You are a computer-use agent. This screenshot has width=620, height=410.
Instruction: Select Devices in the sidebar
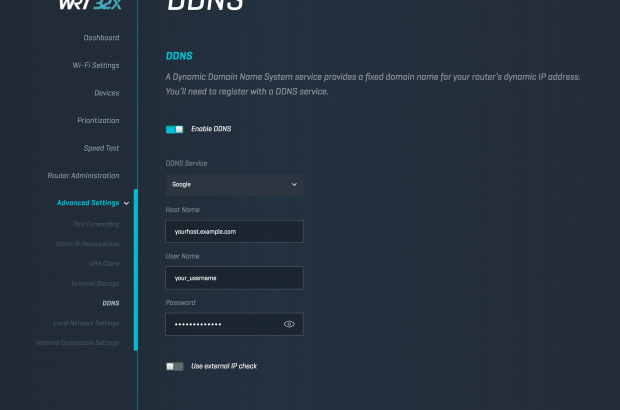point(106,93)
